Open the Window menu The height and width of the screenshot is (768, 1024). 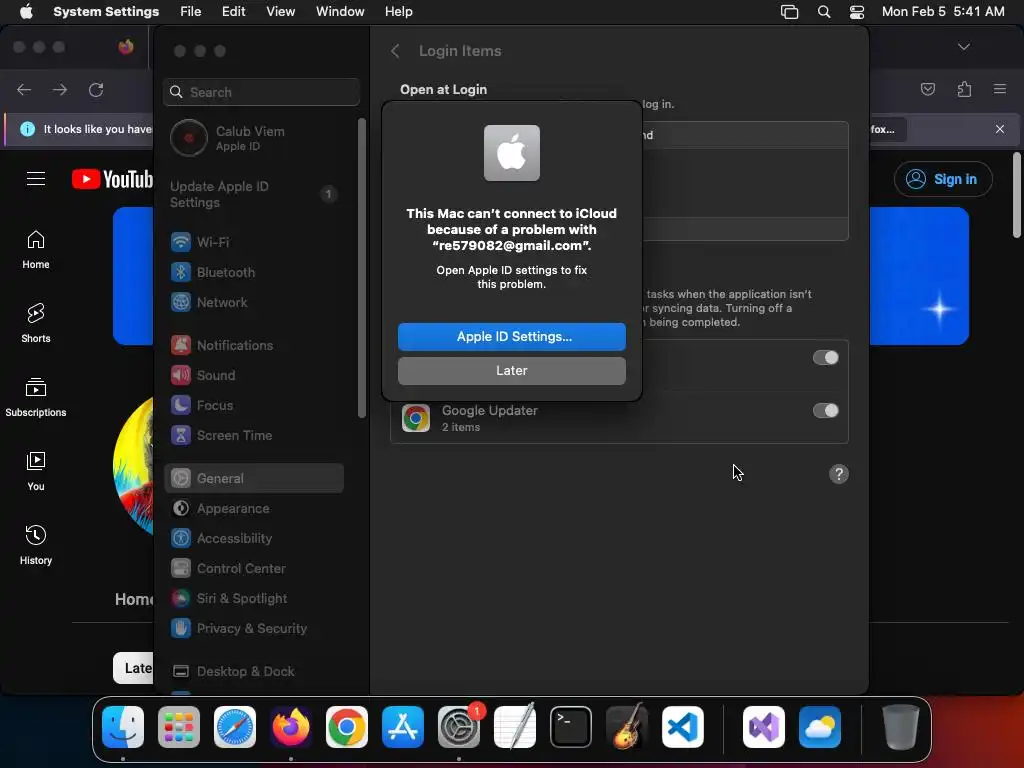340,12
